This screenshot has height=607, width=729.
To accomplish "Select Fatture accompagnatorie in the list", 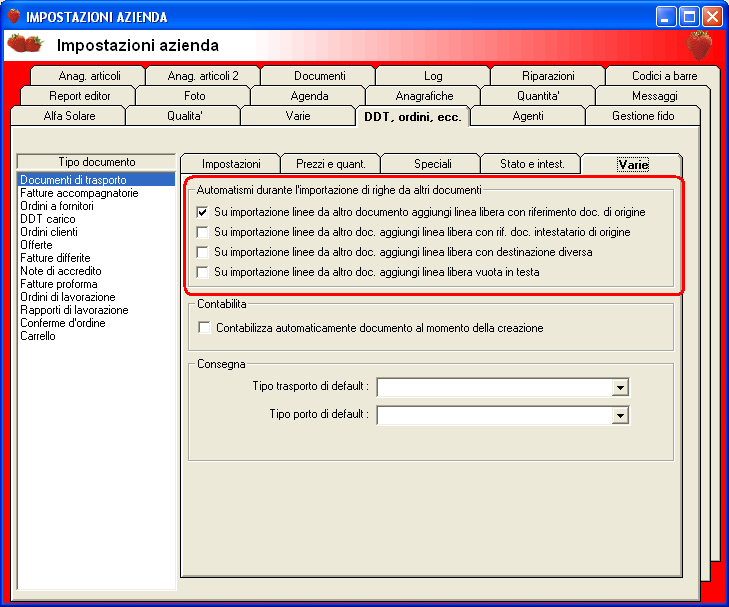I will (x=96, y=192).
